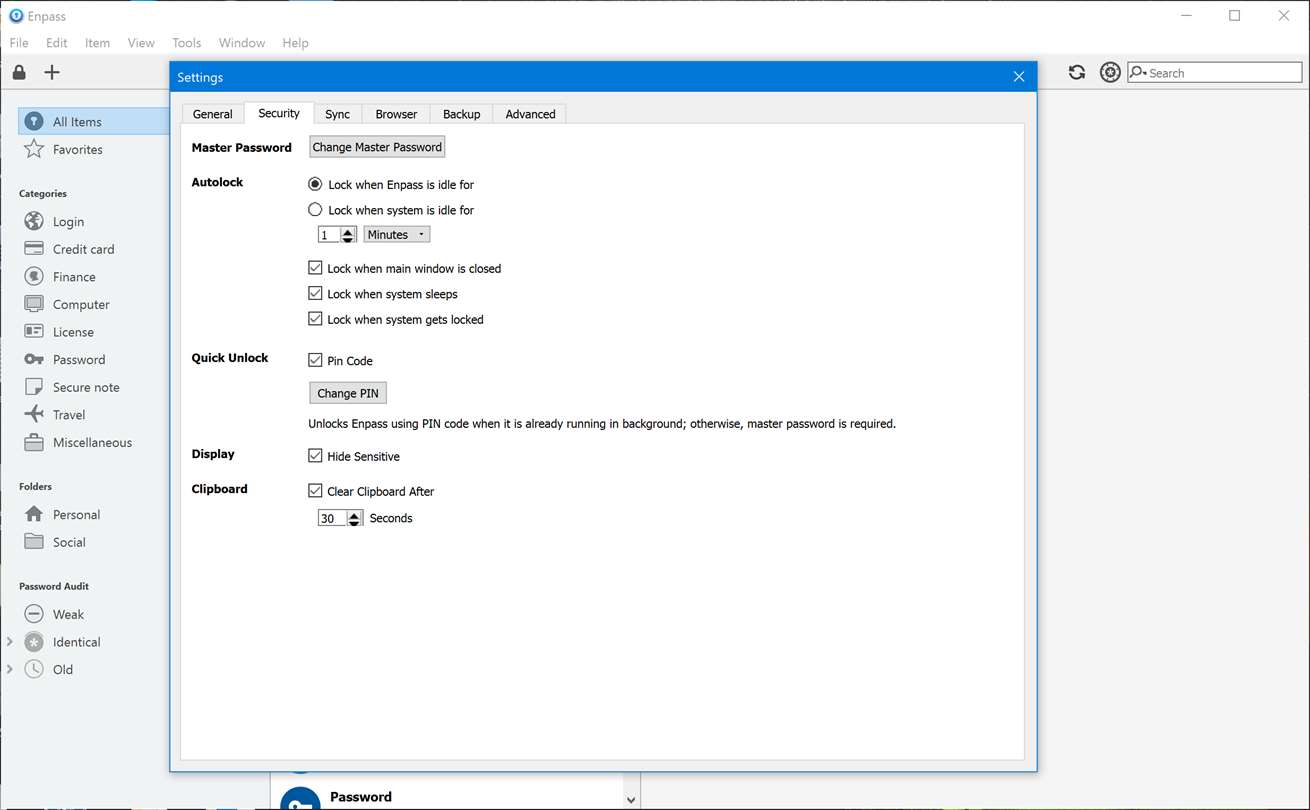Select All Items keyhole icon
The height and width of the screenshot is (810, 1310).
[34, 121]
